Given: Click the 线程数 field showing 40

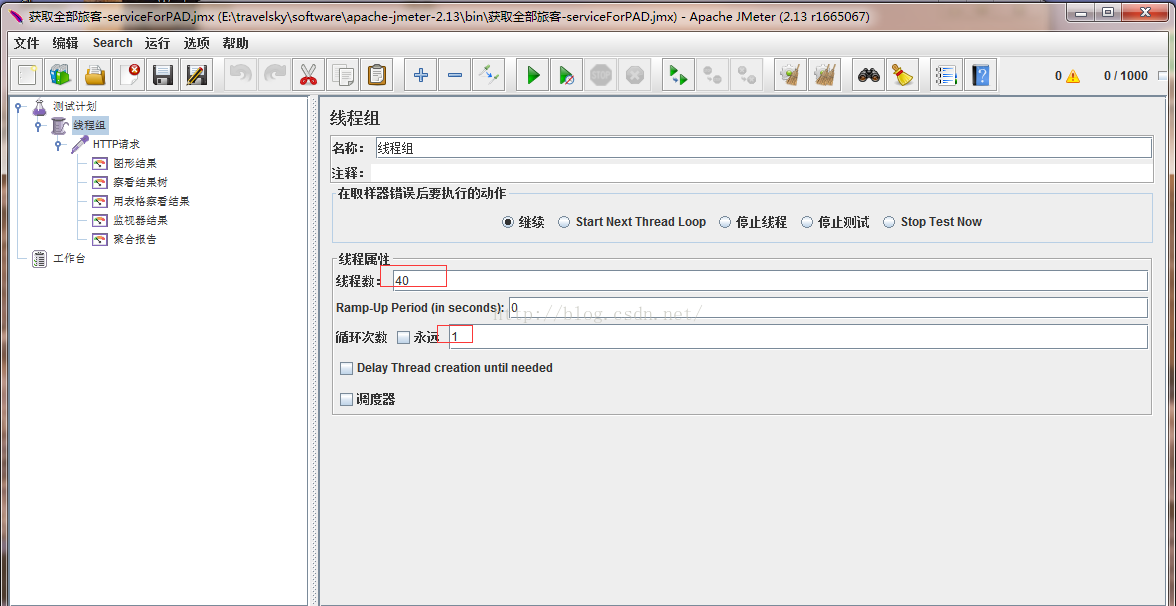Looking at the screenshot, I should pyautogui.click(x=770, y=280).
